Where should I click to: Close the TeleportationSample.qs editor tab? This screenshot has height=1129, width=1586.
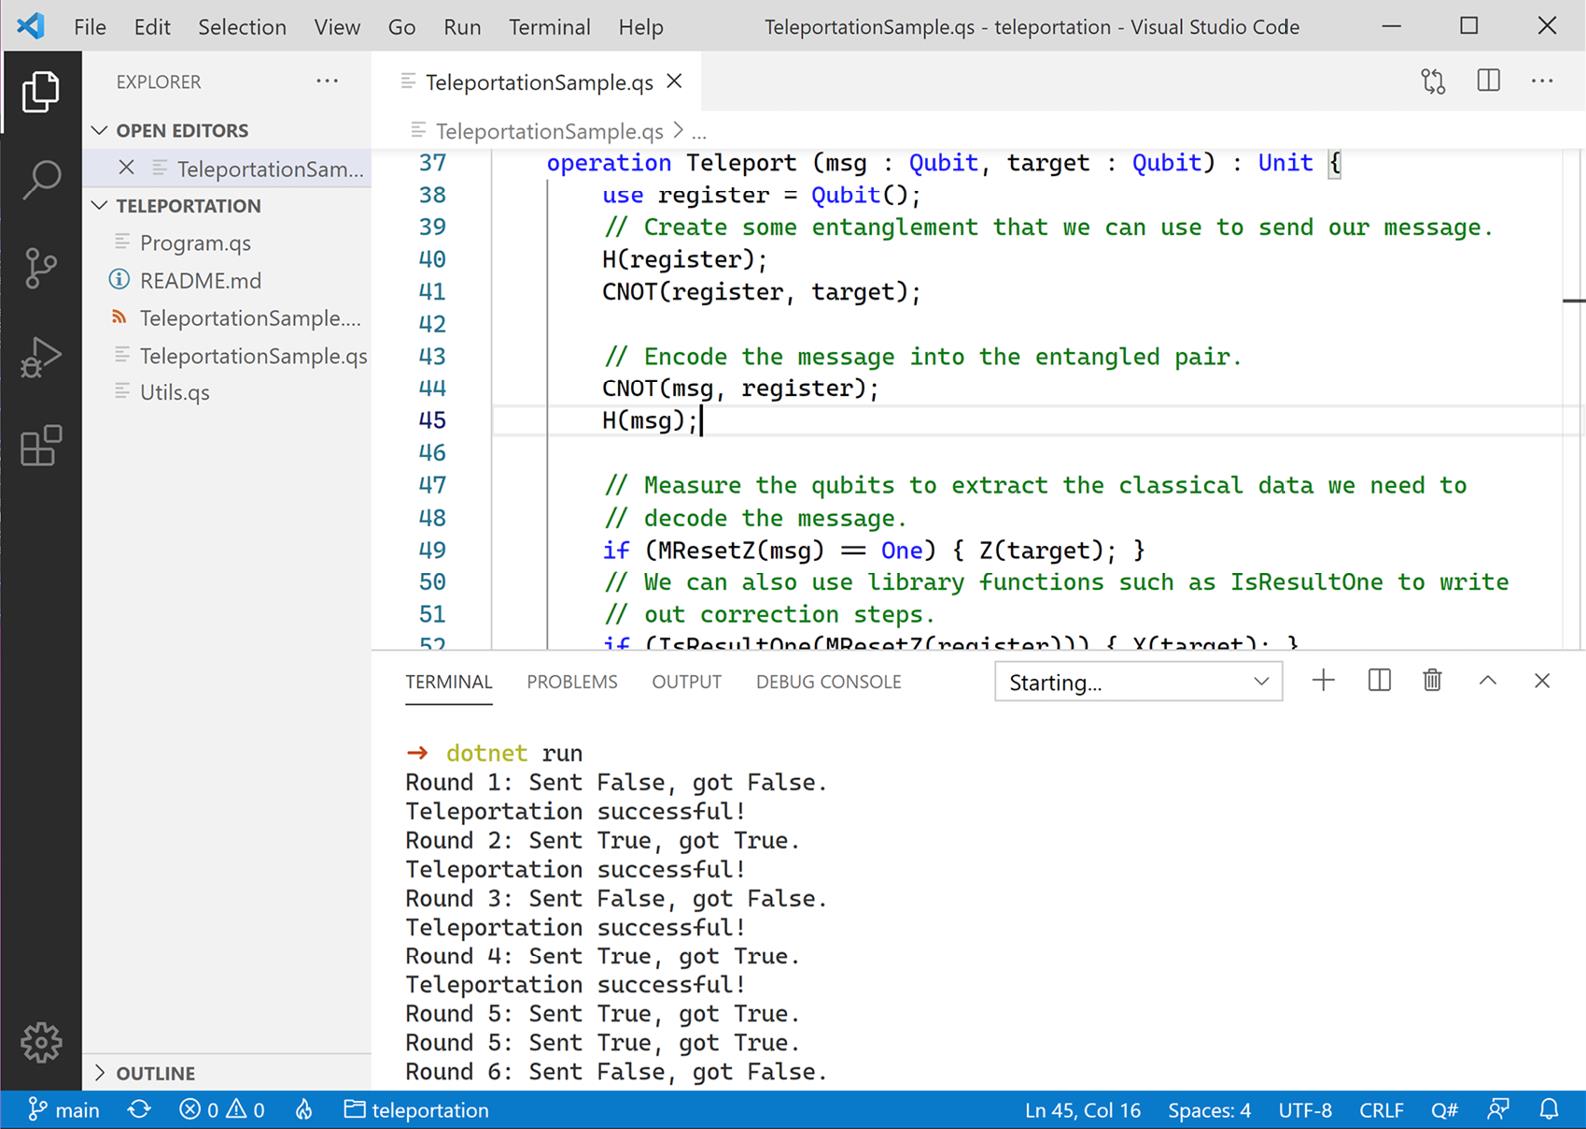tap(675, 81)
